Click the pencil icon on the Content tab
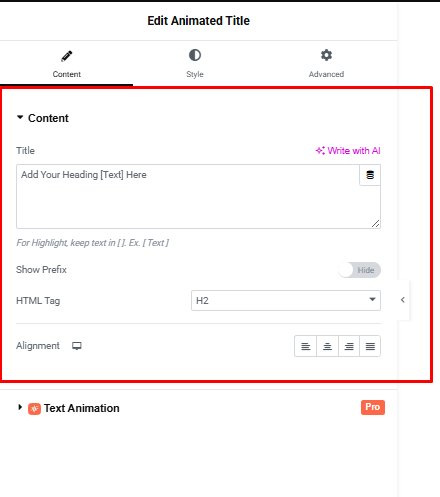 (x=67, y=56)
